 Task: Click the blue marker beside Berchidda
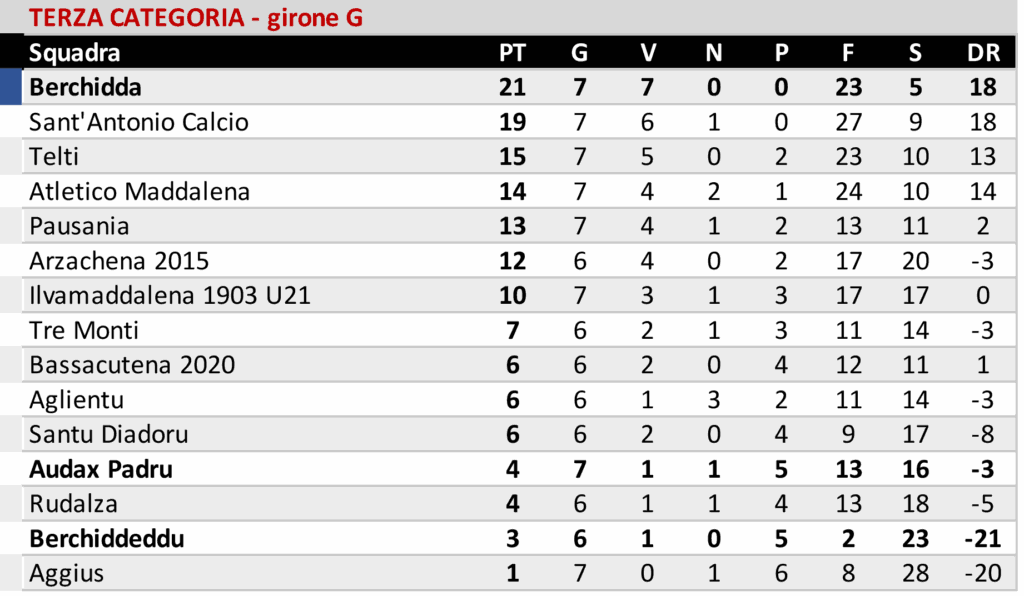(11, 87)
